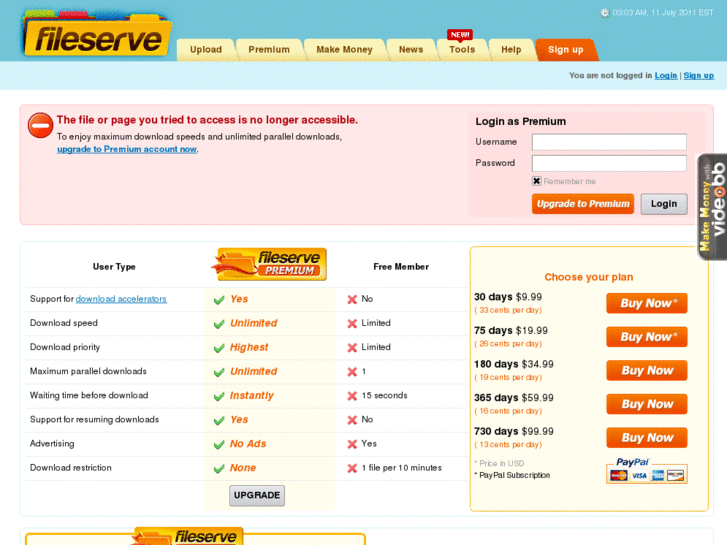Viewport: 727px width, 545px height.
Task: Click the UPGRADE button under the table
Action: point(257,495)
